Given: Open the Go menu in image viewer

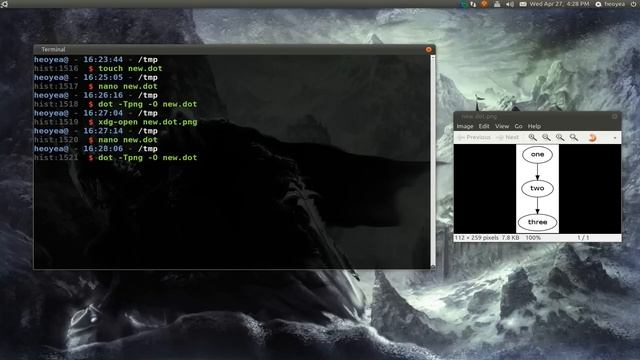Looking at the screenshot, I should [518, 127].
